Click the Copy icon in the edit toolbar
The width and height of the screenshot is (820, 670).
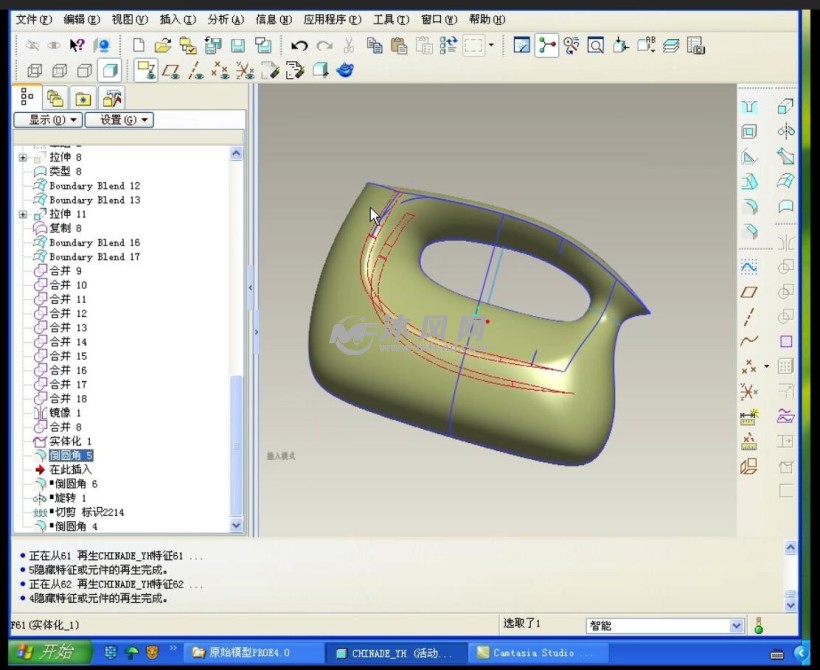tap(374, 46)
